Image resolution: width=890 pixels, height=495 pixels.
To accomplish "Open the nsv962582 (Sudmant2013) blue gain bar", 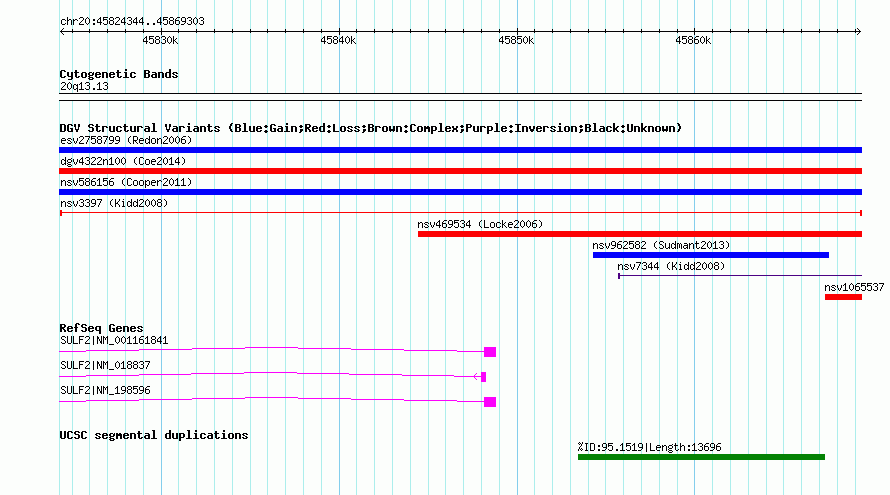I will (711, 255).
